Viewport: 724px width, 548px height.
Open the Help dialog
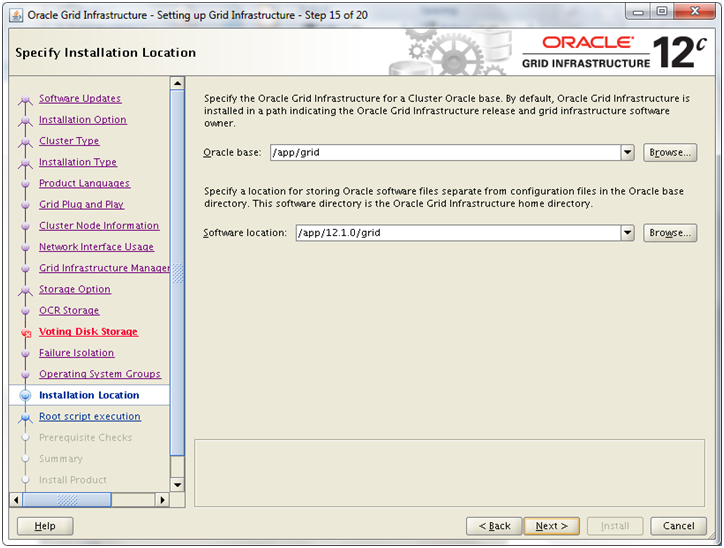[45, 526]
